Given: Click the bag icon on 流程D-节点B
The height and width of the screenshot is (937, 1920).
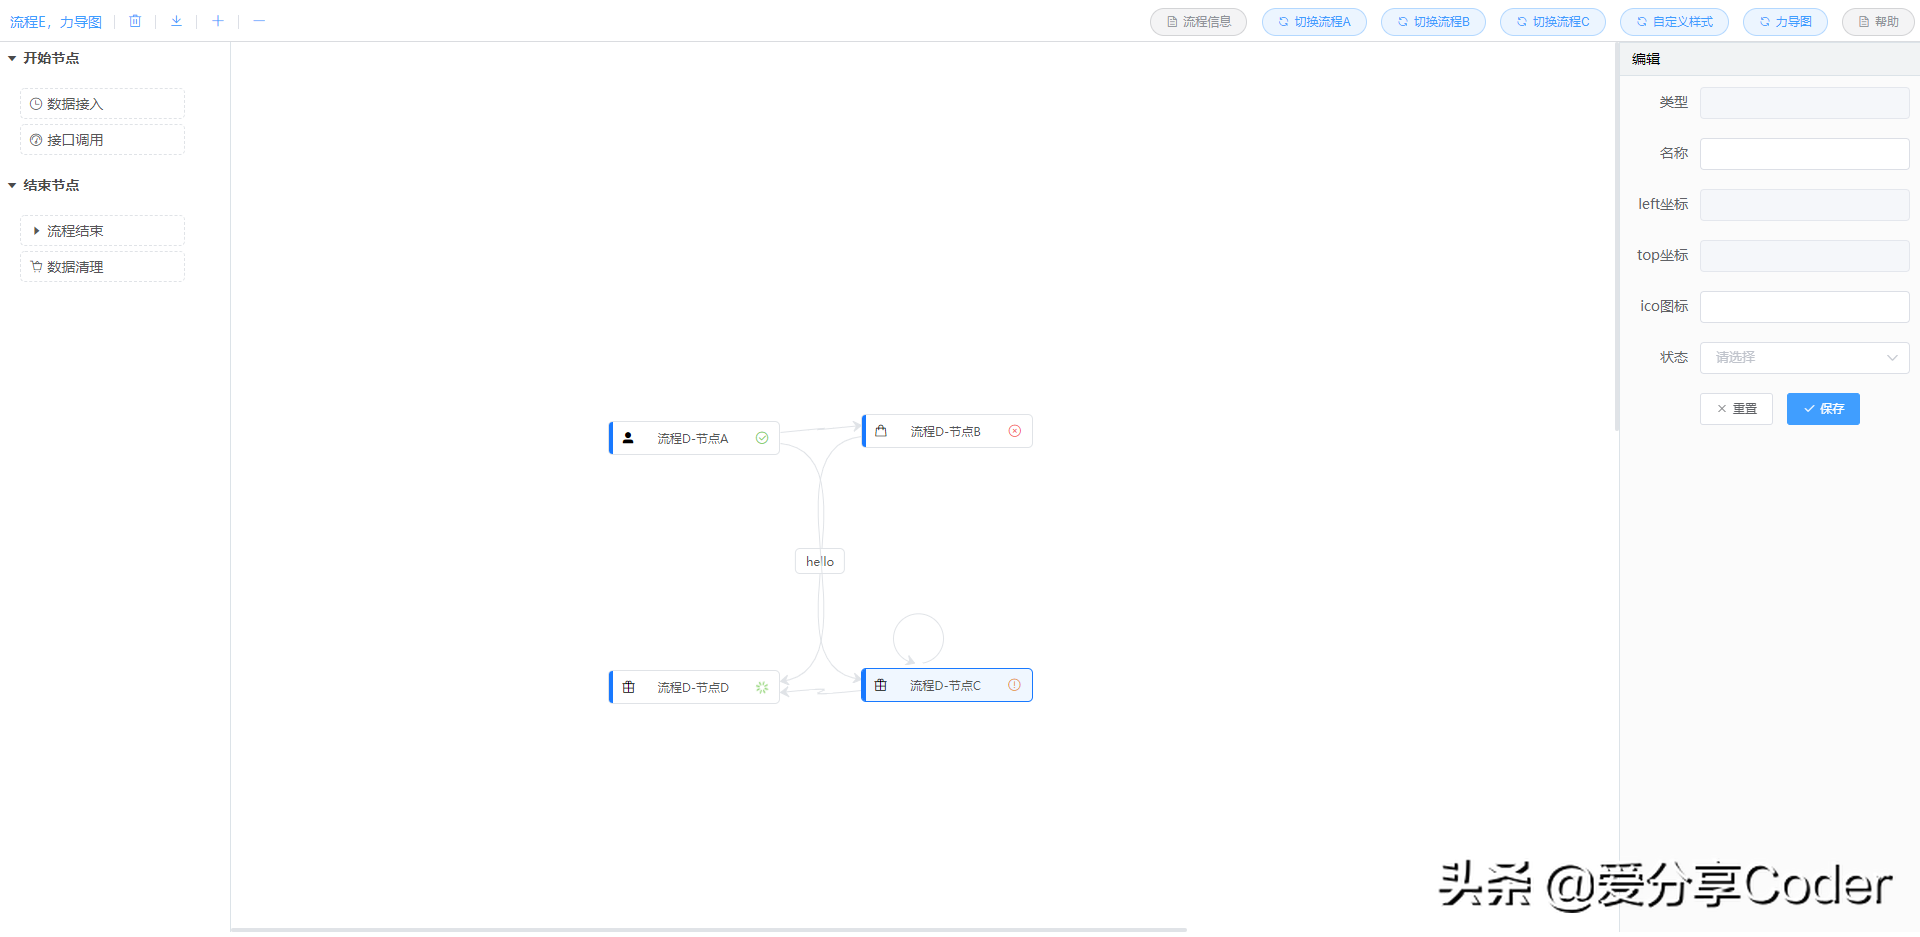Looking at the screenshot, I should pyautogui.click(x=881, y=431).
